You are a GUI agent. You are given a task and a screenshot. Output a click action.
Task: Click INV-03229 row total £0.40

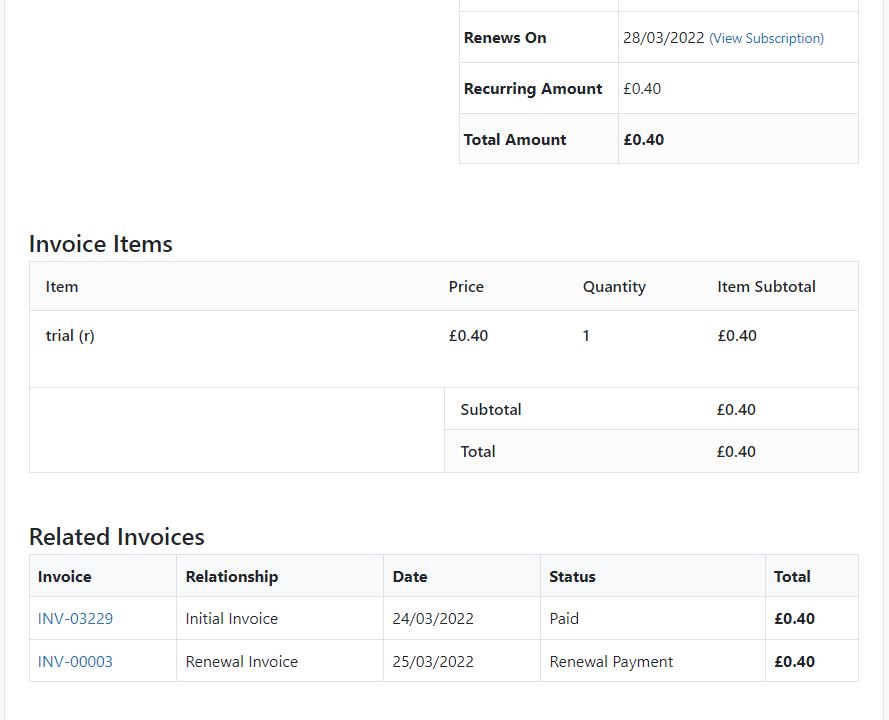[x=794, y=619]
